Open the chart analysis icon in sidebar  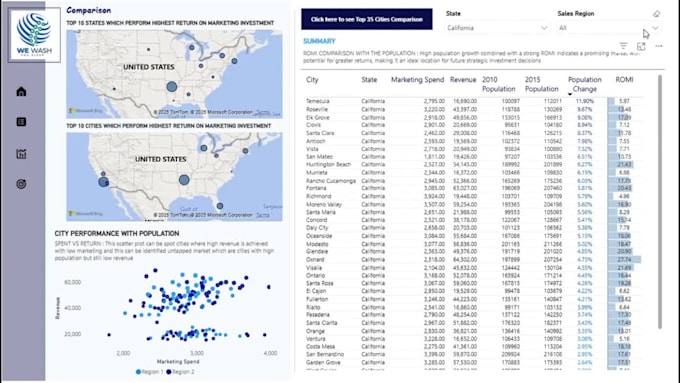click(21, 154)
